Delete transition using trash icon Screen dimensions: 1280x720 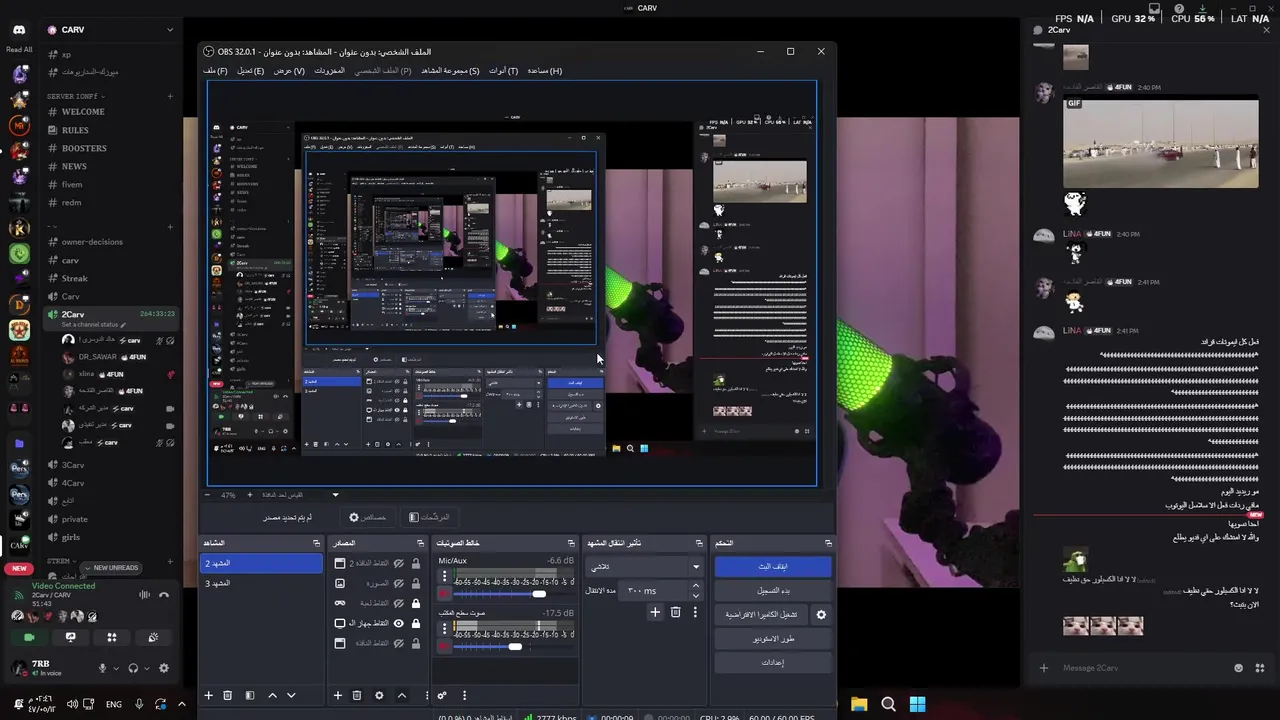(675, 612)
